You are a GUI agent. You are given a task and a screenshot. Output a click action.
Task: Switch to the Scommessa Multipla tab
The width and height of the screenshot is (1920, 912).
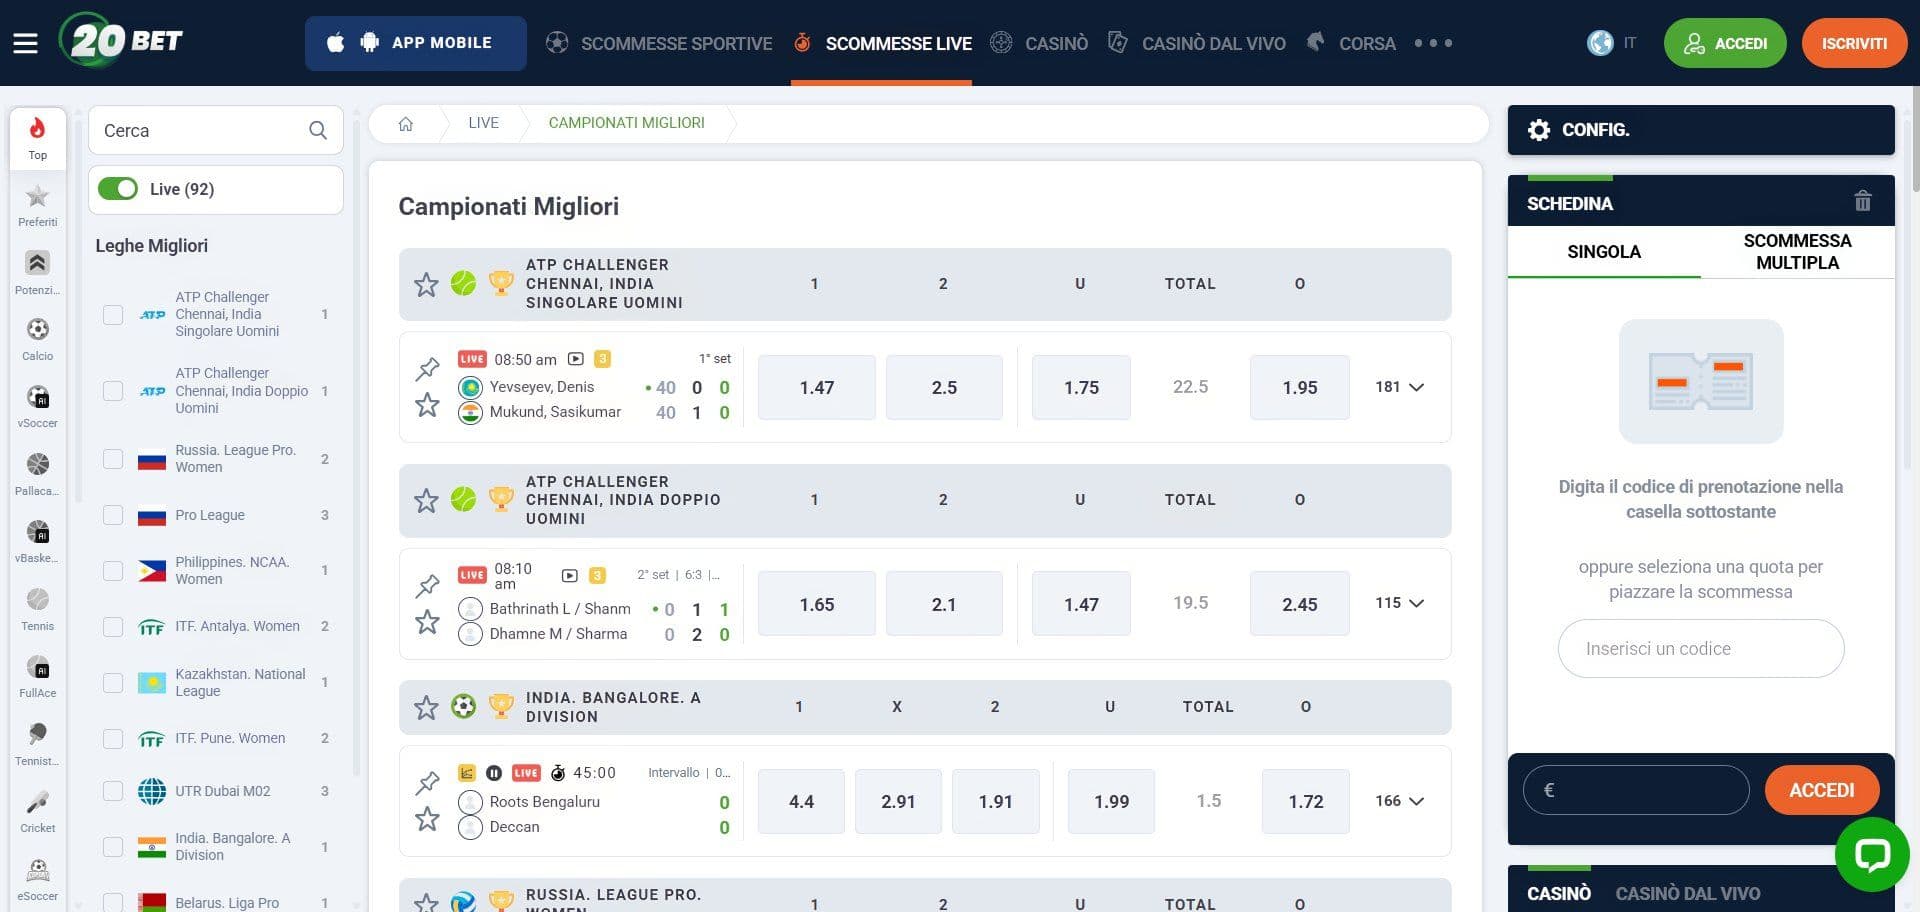[1797, 252]
